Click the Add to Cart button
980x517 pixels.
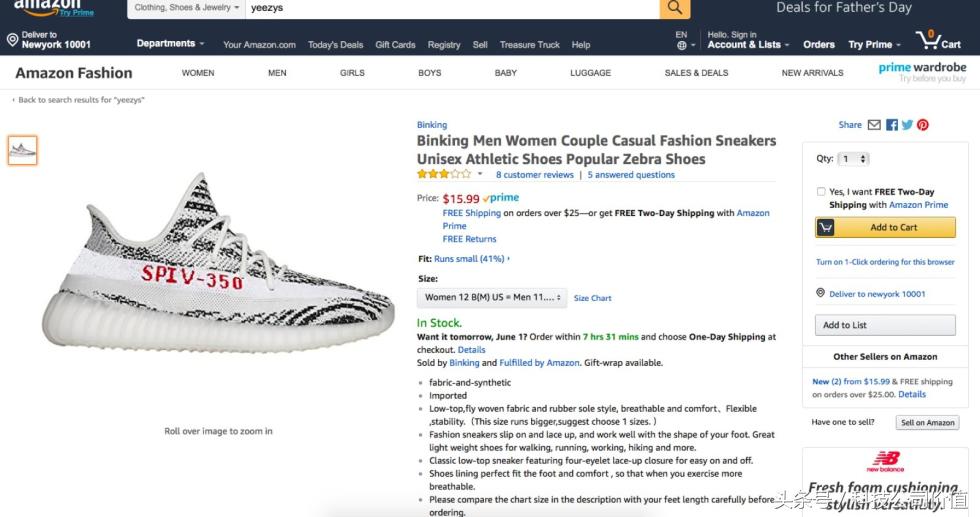[x=885, y=227]
